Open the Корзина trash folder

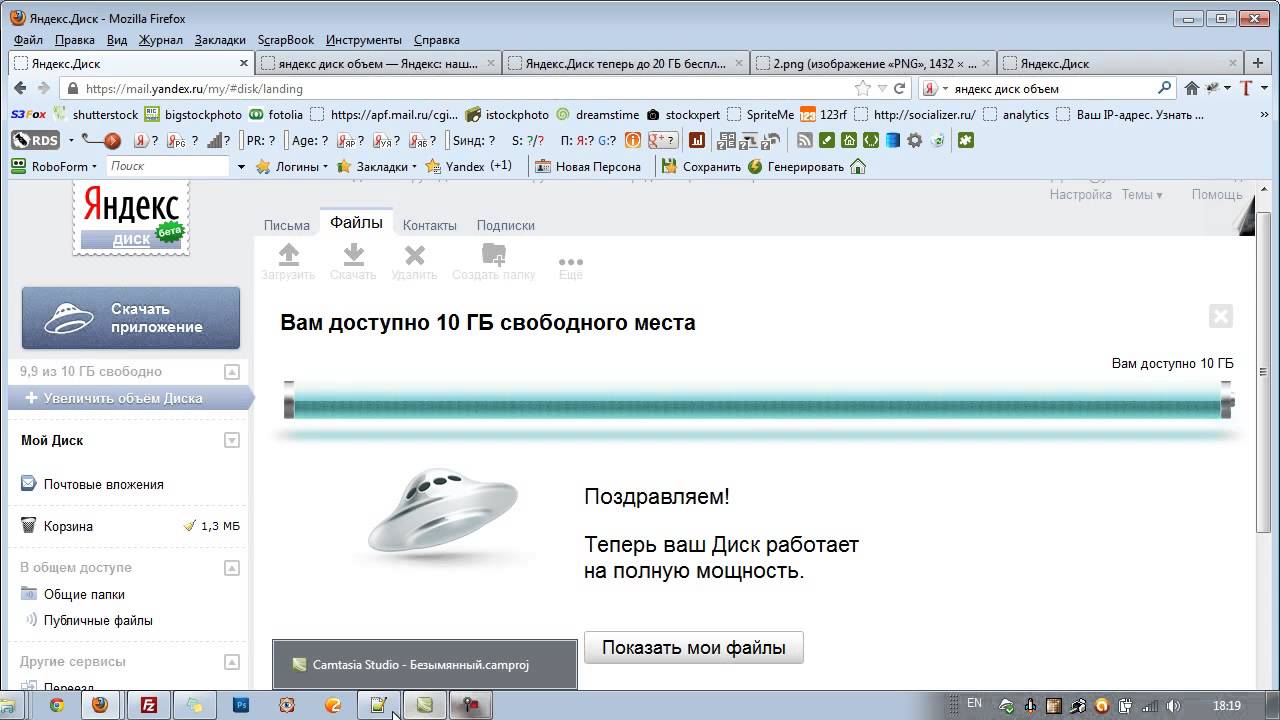(x=68, y=526)
